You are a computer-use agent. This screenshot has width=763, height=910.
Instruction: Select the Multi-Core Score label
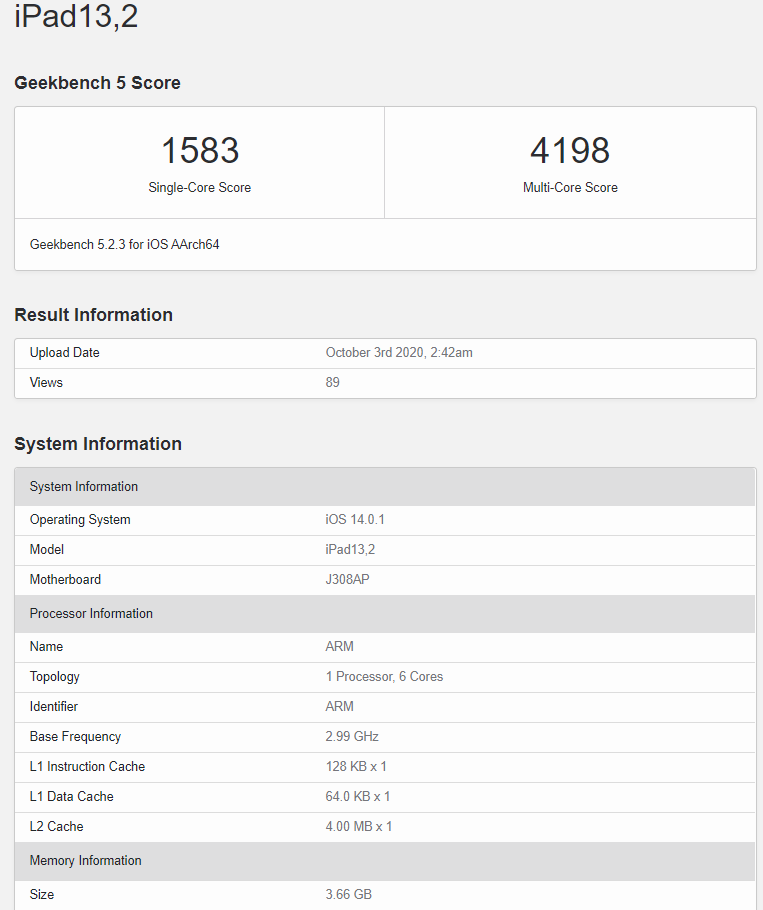[570, 187]
